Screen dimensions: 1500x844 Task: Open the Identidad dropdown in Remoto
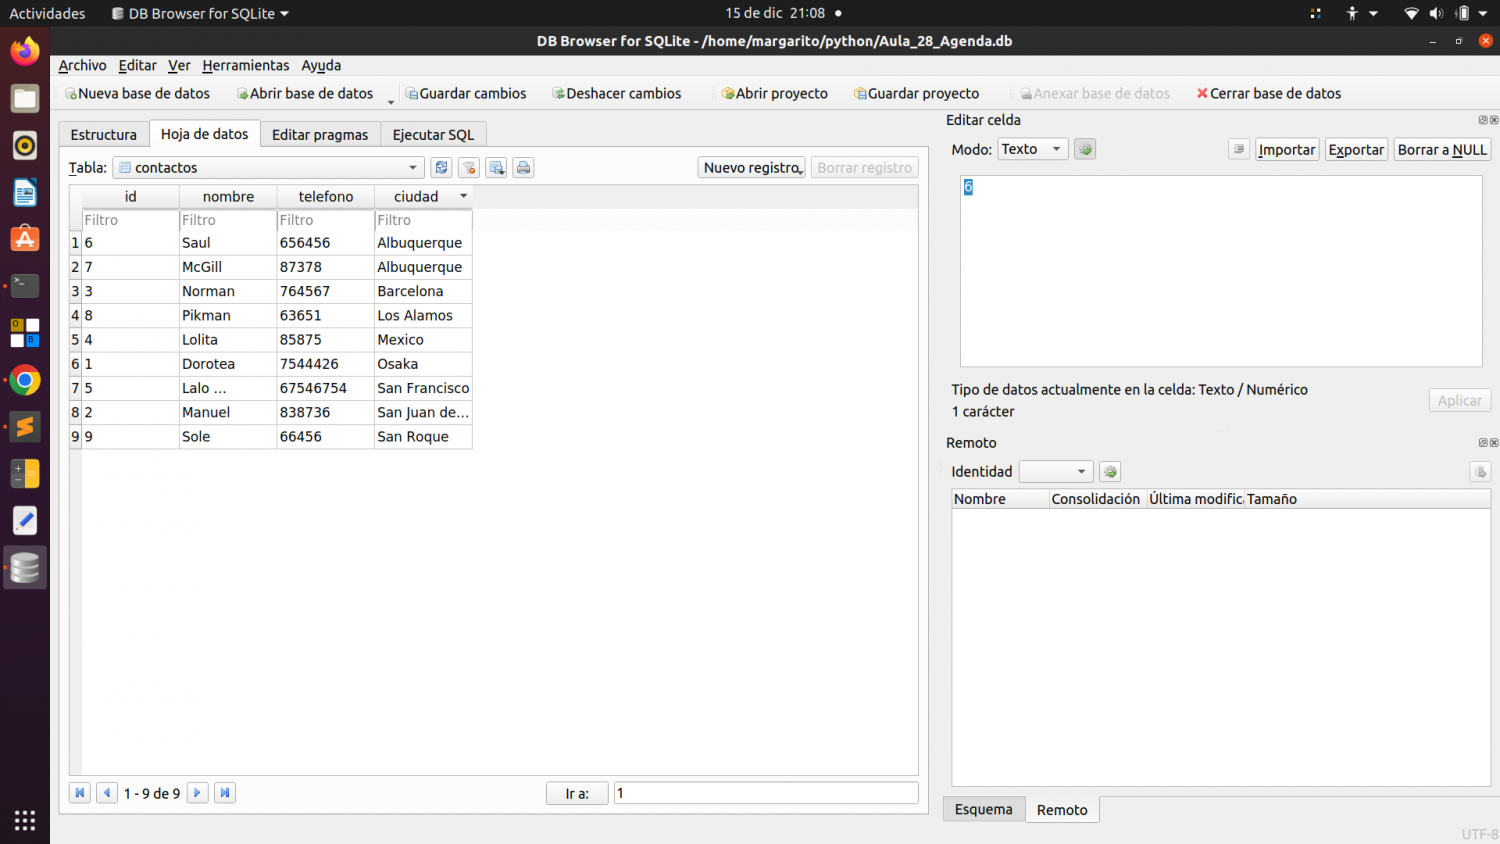click(x=1055, y=471)
